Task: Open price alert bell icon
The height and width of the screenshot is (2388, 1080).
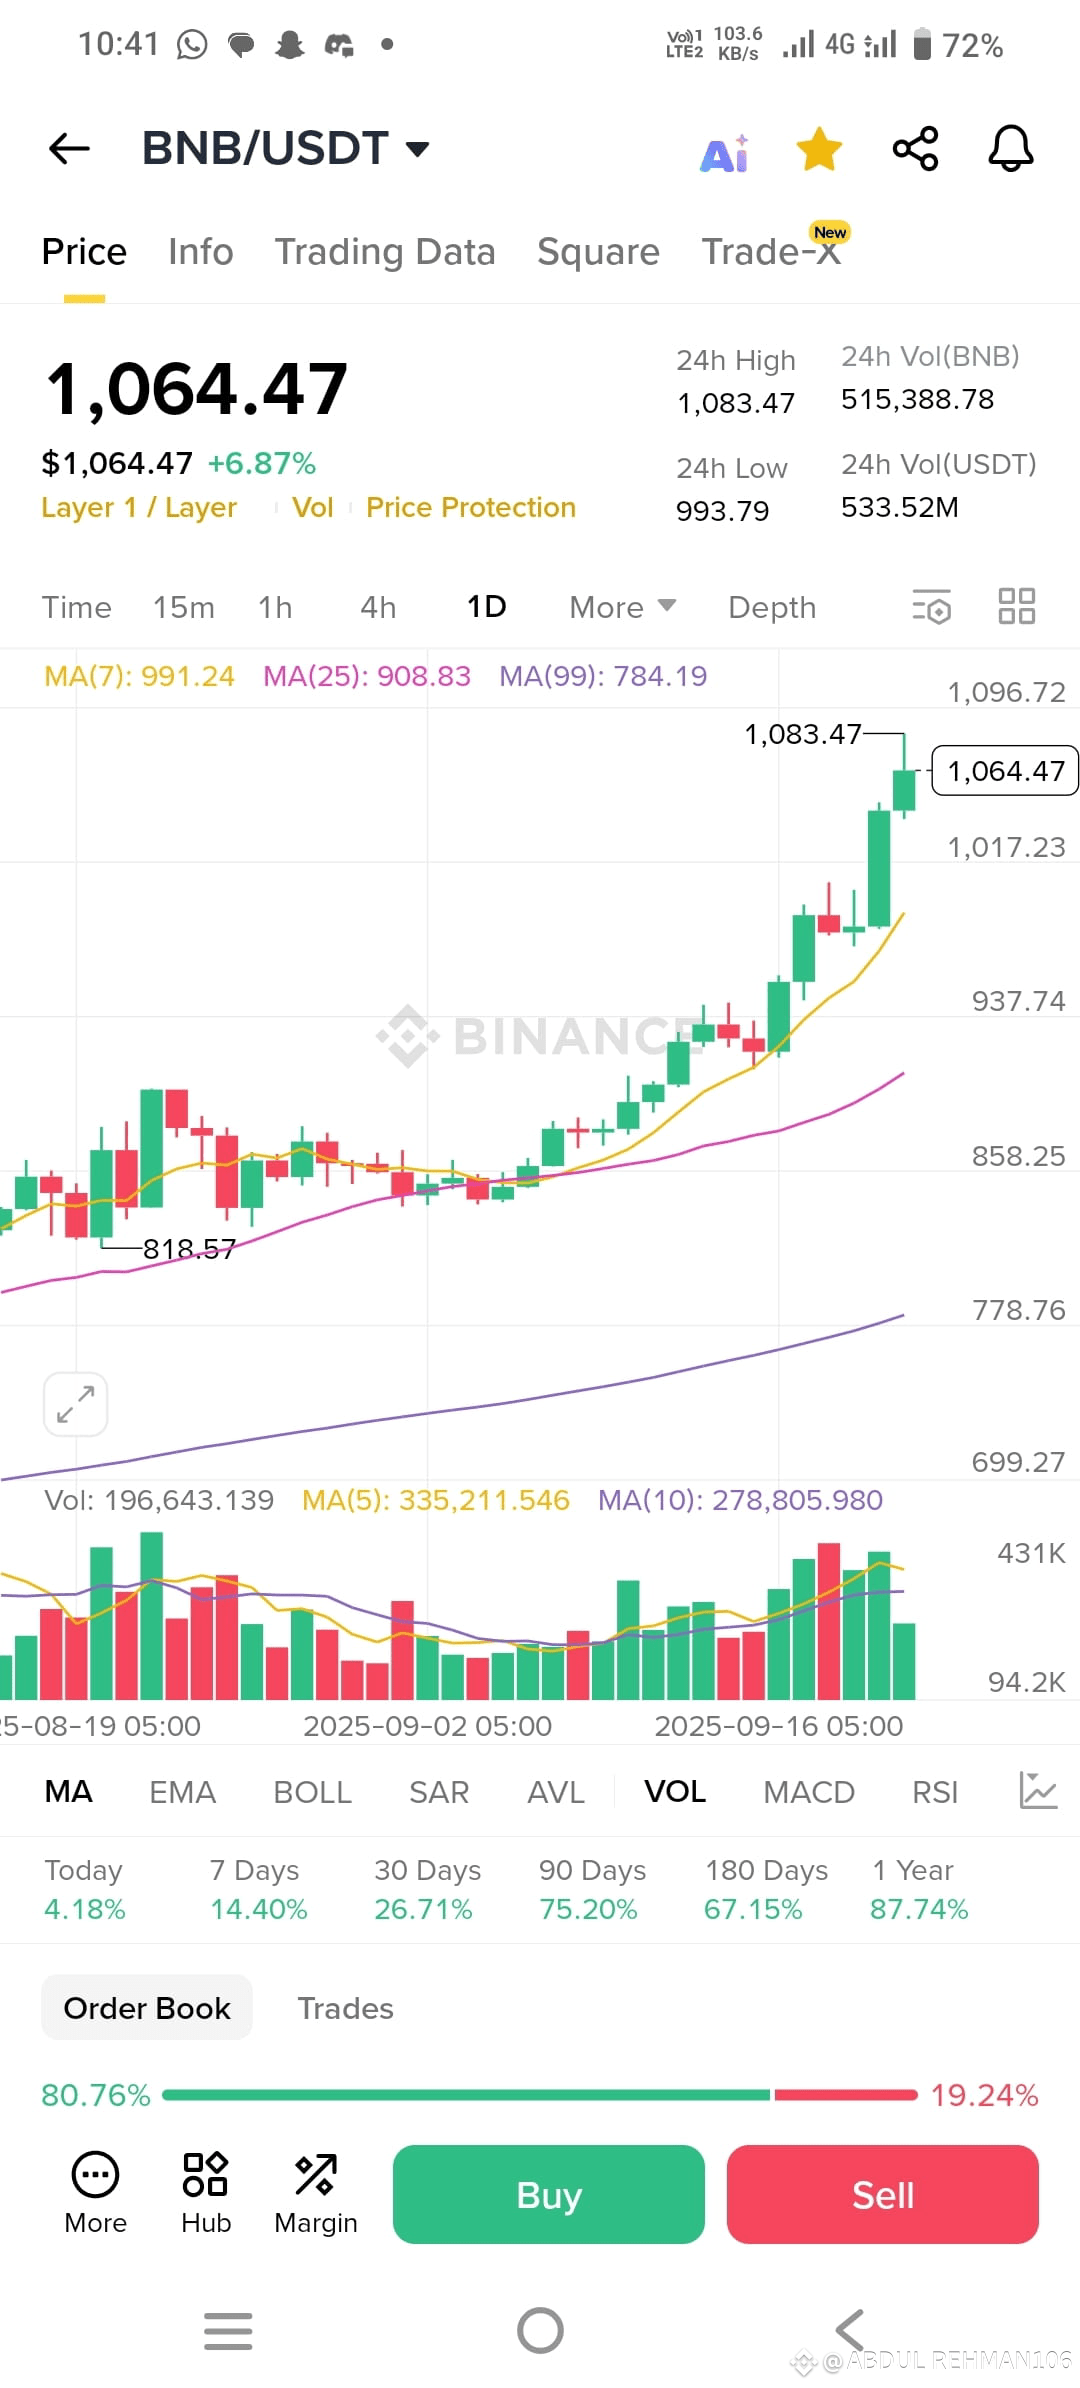Action: click(x=1011, y=149)
